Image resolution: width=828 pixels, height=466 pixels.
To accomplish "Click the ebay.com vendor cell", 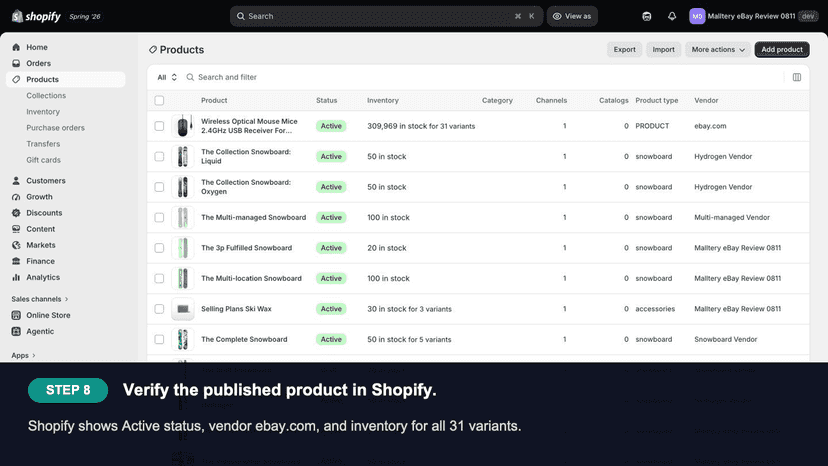I will pos(710,126).
